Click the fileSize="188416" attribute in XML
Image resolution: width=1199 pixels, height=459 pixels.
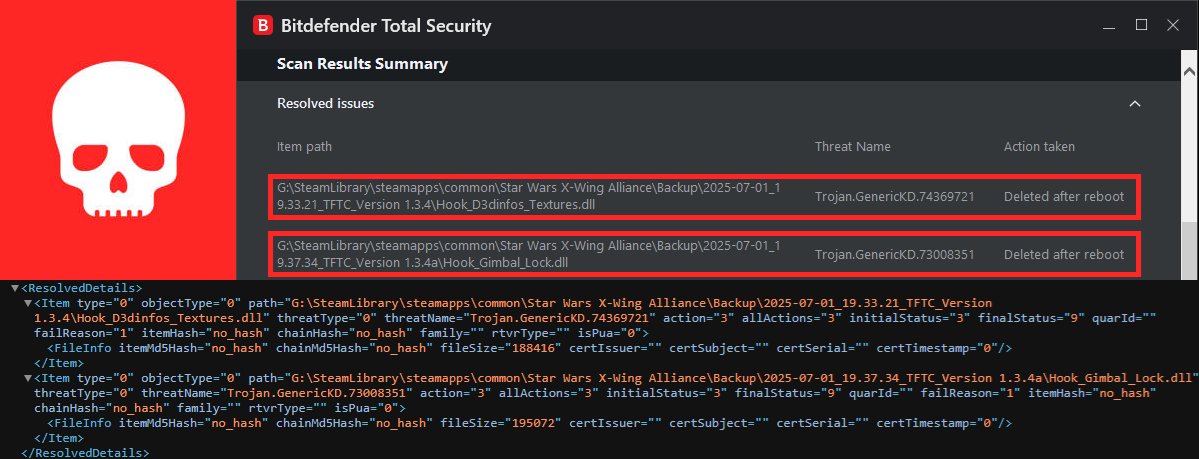click(x=502, y=348)
